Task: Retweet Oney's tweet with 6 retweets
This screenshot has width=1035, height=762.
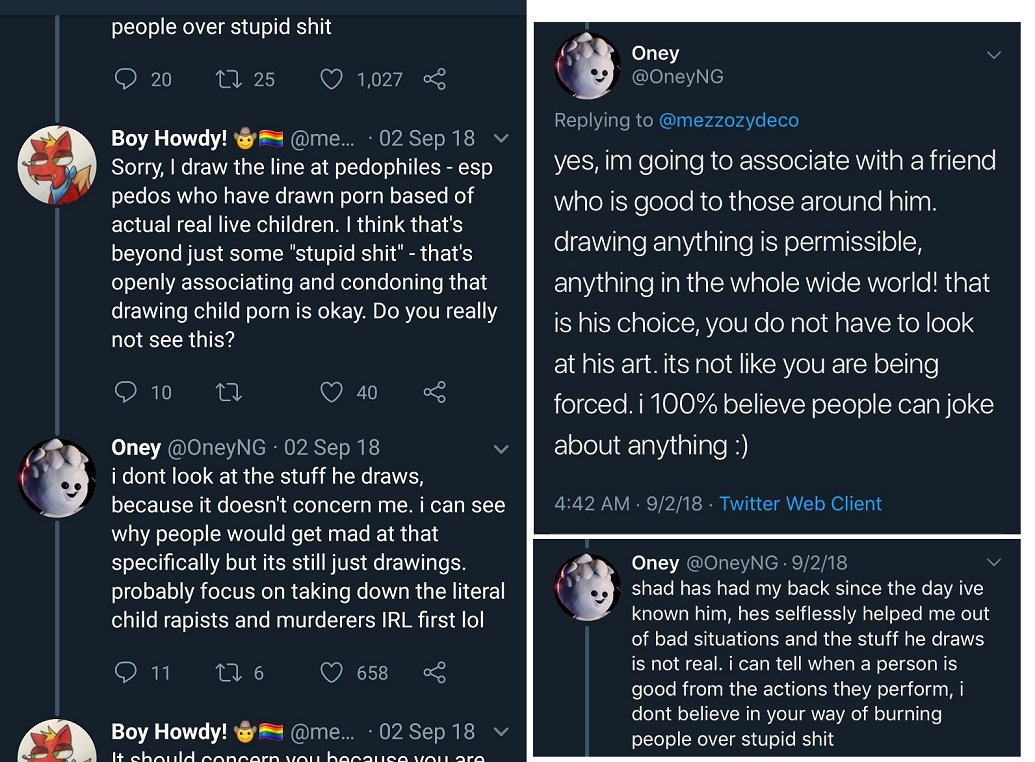Action: 228,672
